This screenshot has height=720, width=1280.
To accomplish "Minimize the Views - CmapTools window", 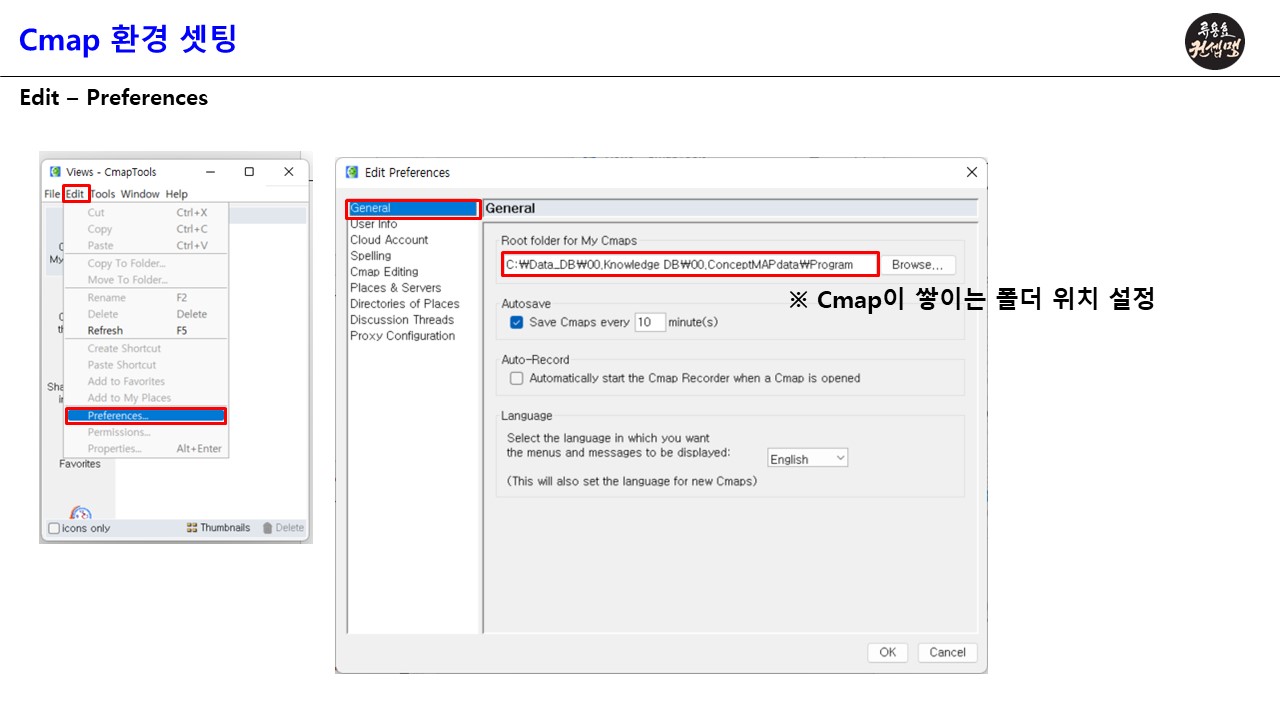I will pos(210,172).
